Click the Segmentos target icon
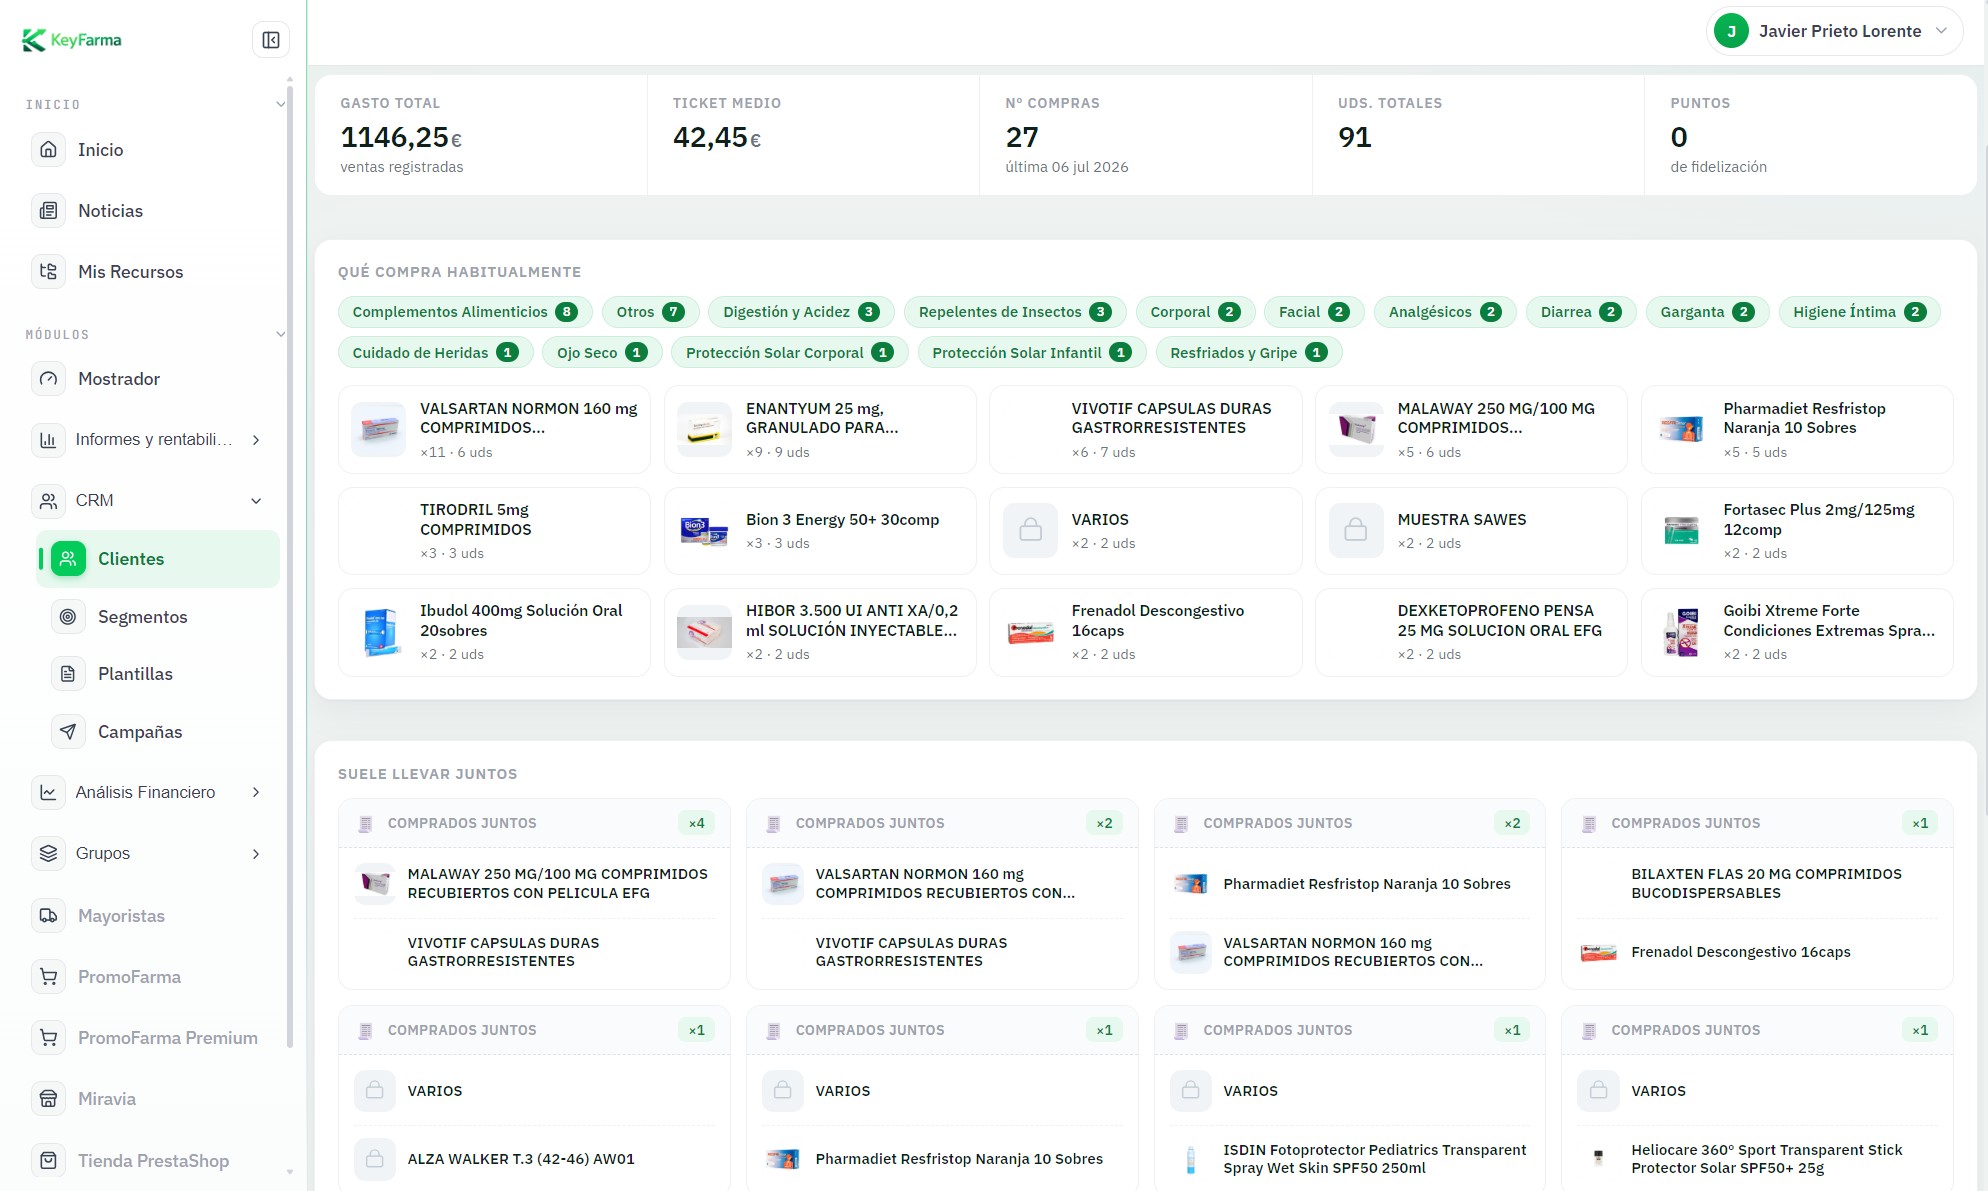This screenshot has height=1191, width=1988. click(68, 617)
